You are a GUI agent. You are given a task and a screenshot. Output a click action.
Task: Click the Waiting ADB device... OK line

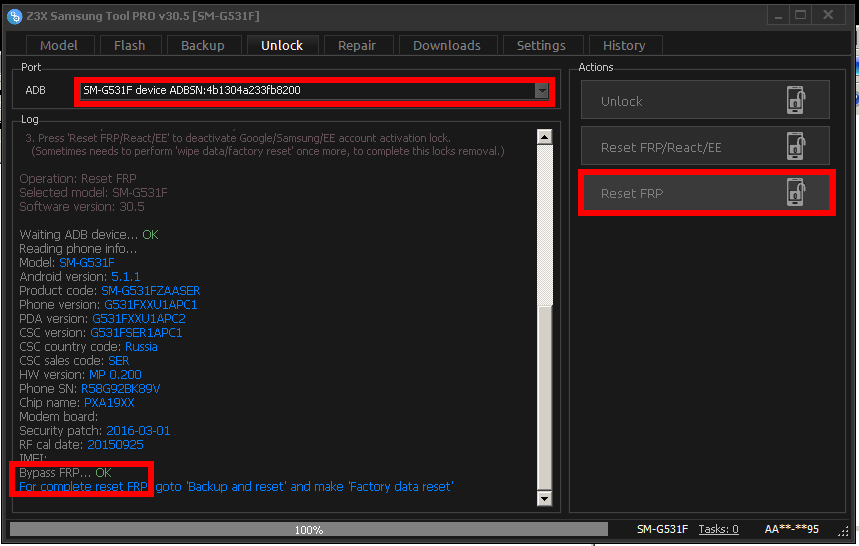[89, 235]
